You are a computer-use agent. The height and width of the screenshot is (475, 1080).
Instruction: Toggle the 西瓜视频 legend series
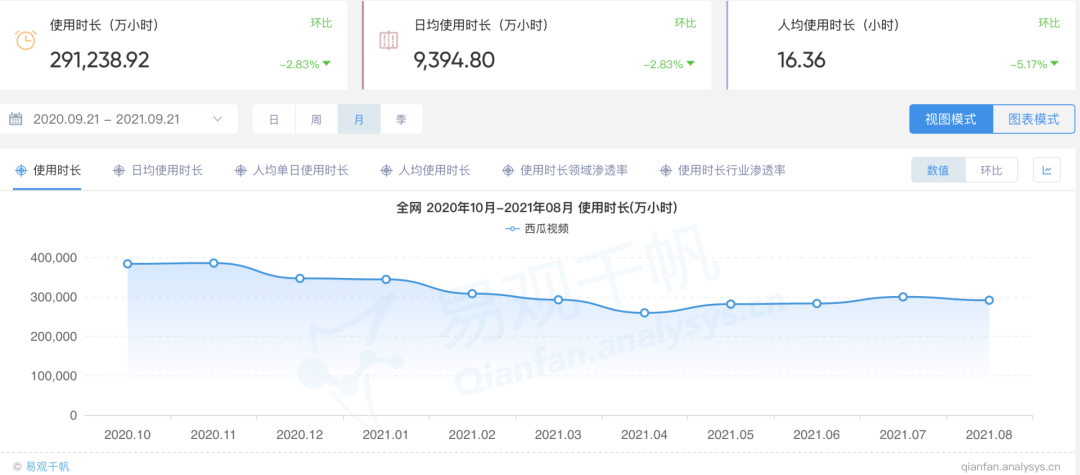(537, 229)
